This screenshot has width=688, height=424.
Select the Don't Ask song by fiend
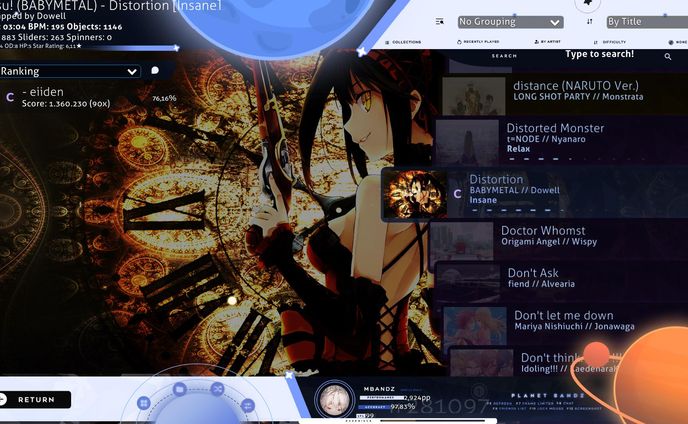(x=562, y=282)
